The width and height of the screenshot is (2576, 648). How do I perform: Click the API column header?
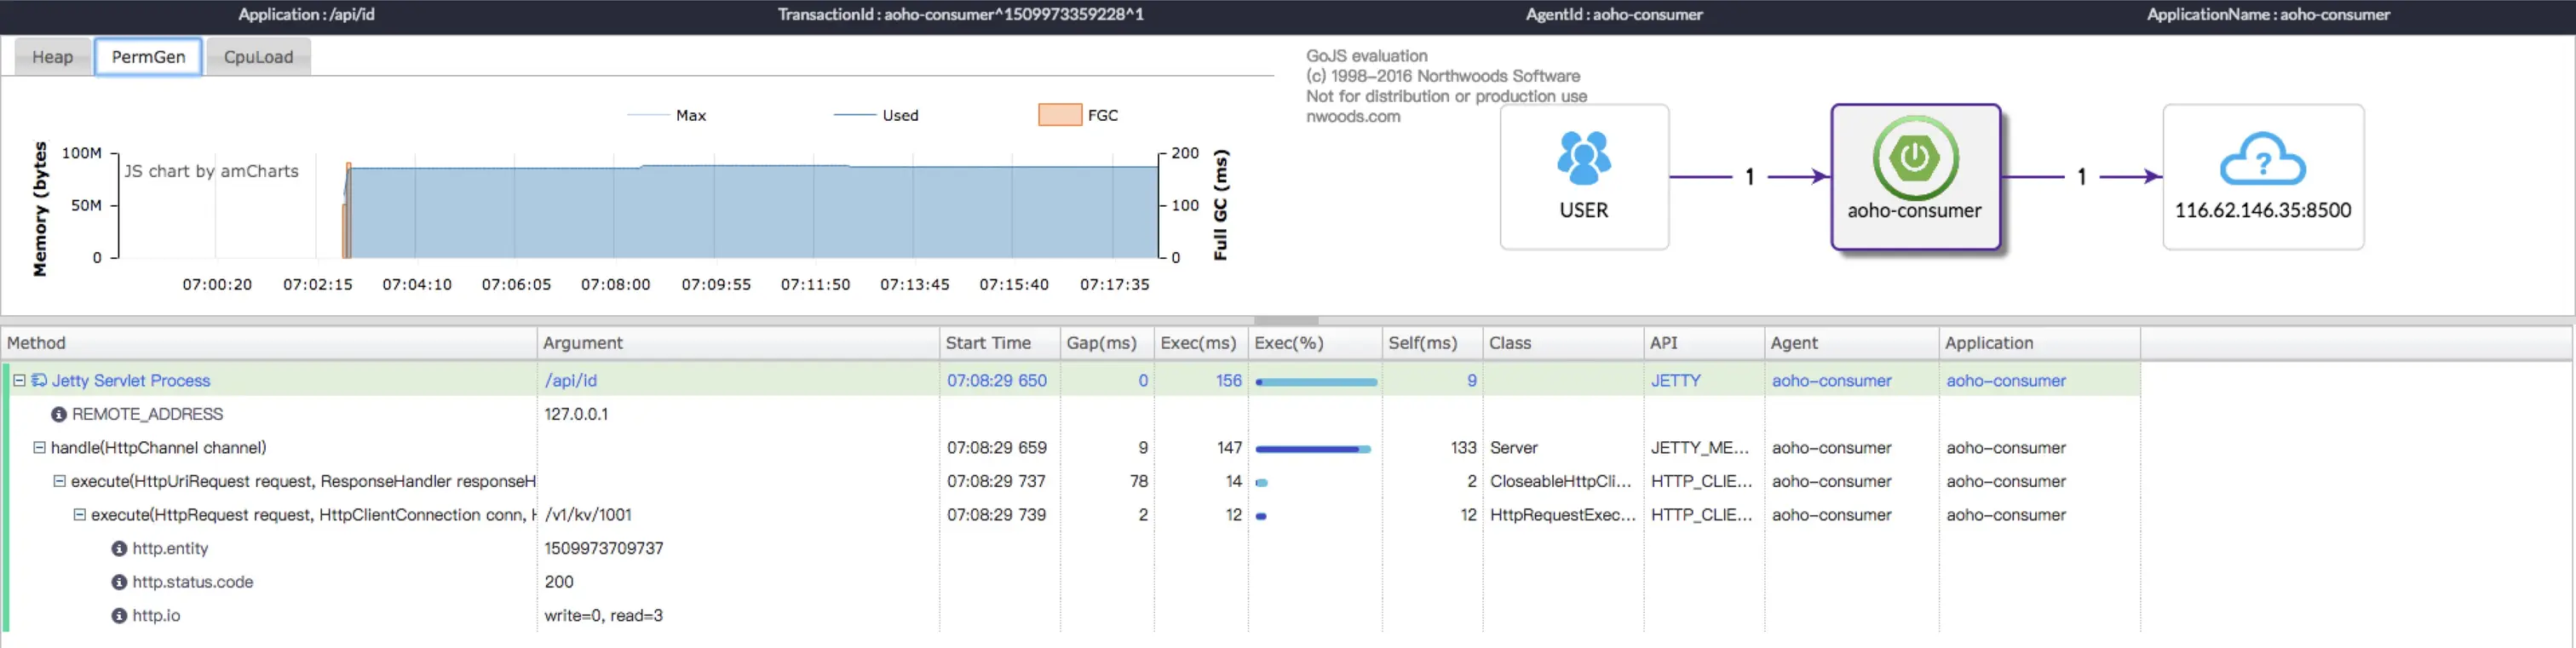[x=1704, y=343]
